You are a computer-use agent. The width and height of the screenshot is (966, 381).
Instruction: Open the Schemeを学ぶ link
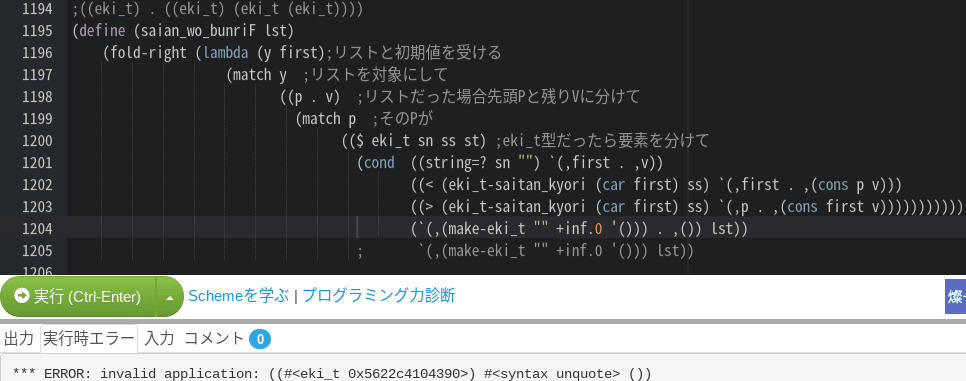pyautogui.click(x=238, y=296)
